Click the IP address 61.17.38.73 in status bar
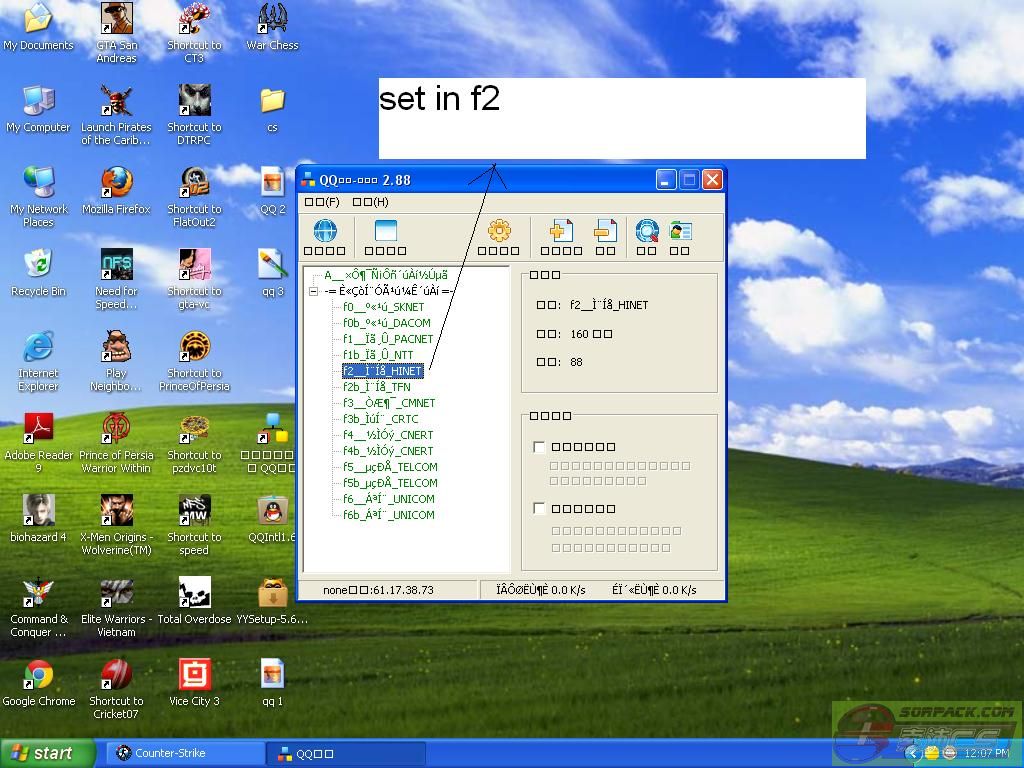 pos(402,590)
